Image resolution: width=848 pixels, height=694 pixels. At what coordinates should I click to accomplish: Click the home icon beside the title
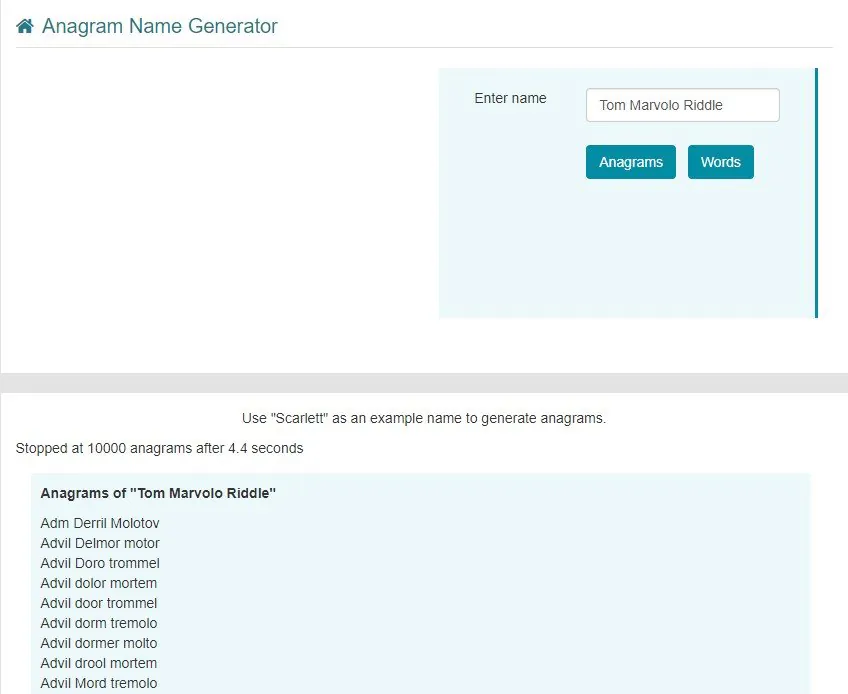[25, 27]
